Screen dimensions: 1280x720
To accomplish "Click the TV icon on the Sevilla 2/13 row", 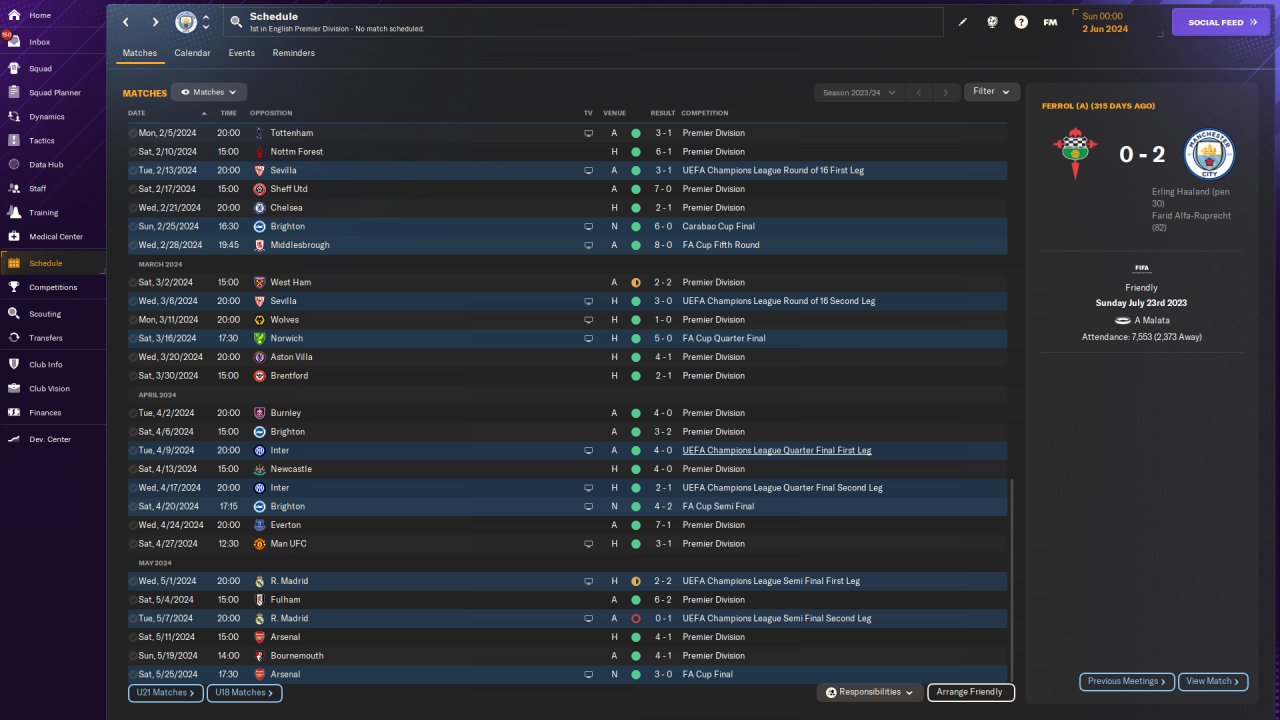I will [589, 171].
